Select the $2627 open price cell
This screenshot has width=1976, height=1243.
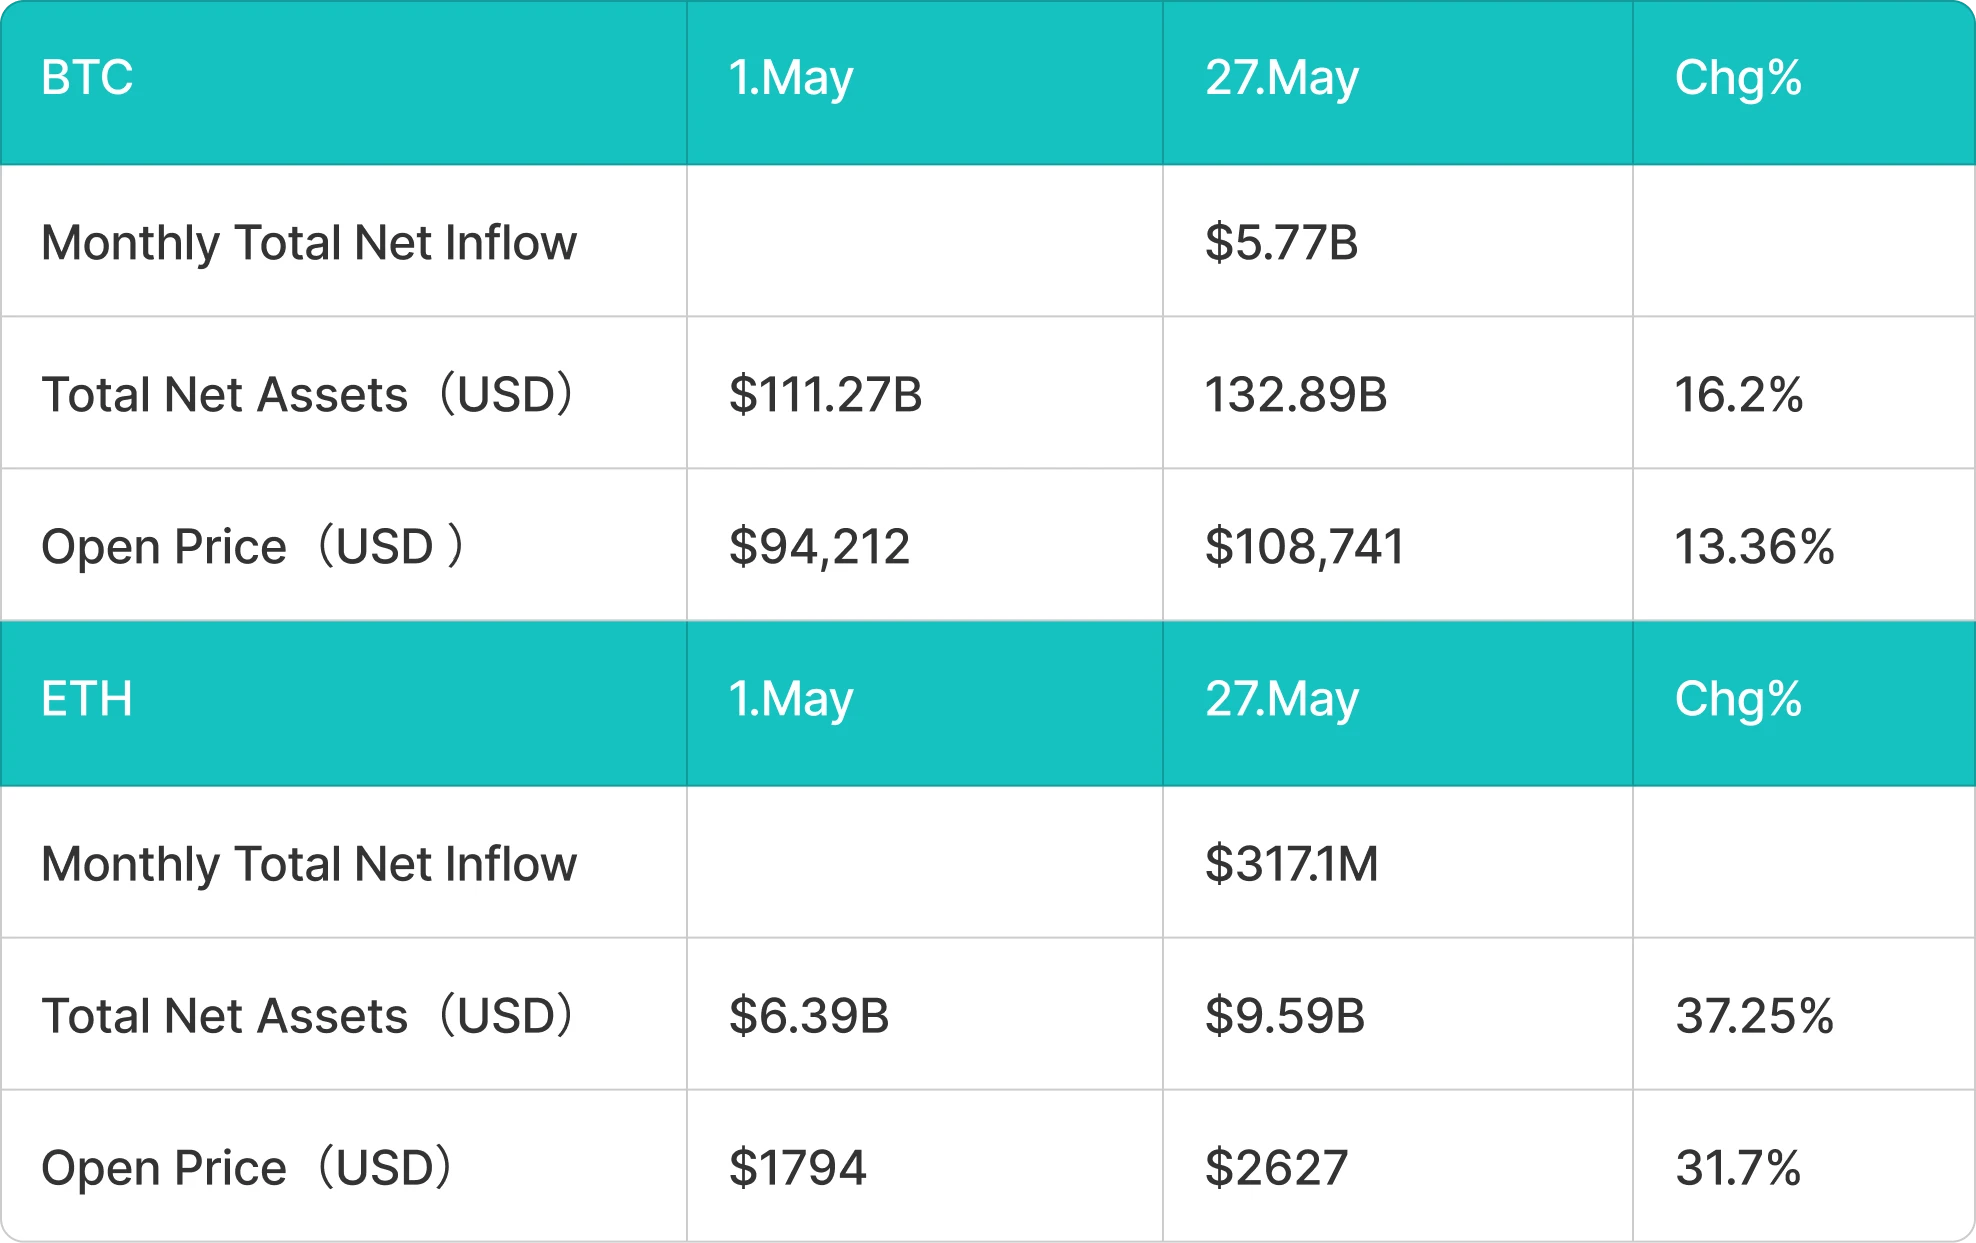tap(1276, 1168)
